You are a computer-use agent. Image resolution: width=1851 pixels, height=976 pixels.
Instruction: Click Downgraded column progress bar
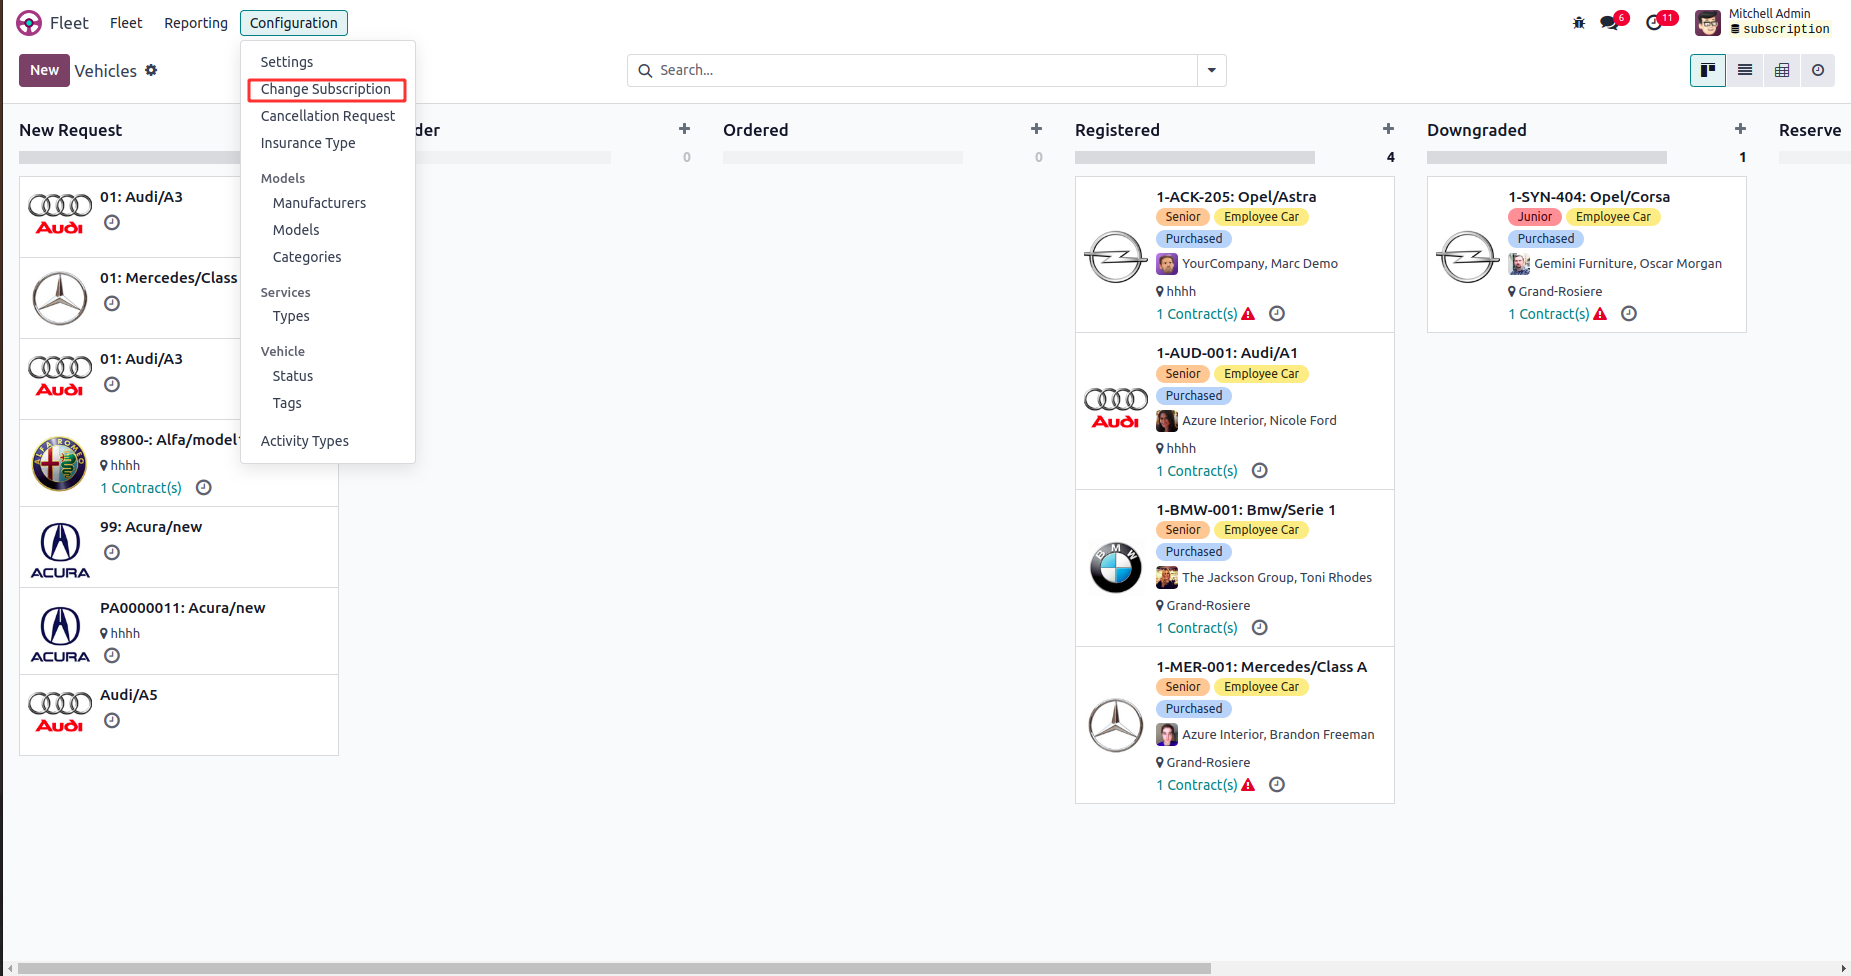point(1547,157)
